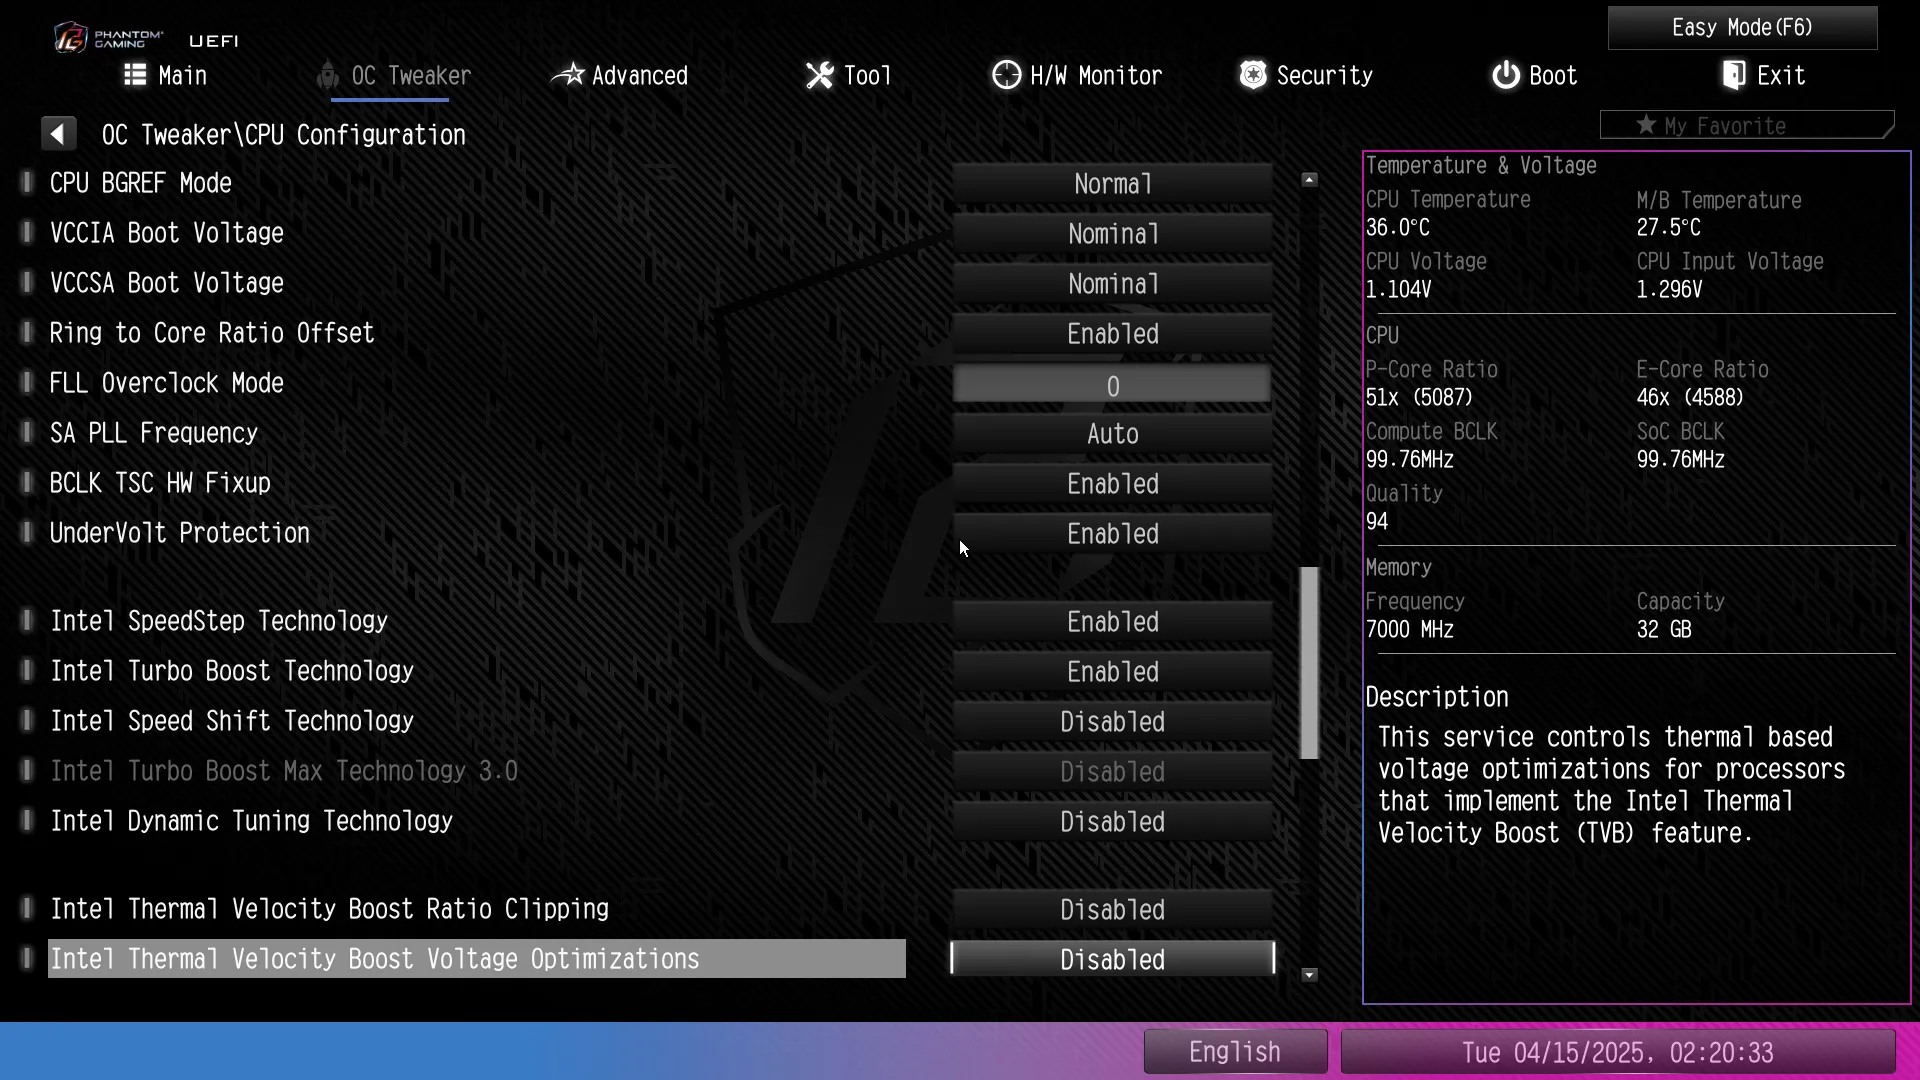
Task: Click the Advanced star icon
Action: point(567,75)
